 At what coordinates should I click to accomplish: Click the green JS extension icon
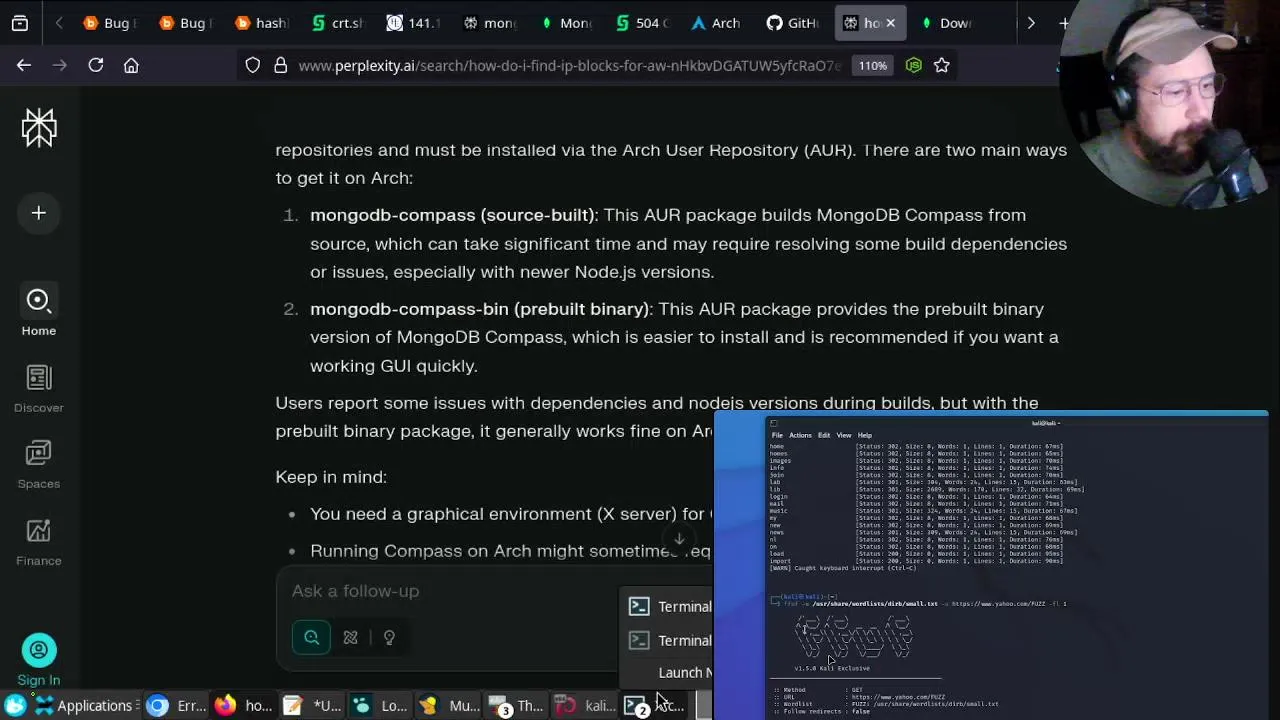[x=913, y=65]
